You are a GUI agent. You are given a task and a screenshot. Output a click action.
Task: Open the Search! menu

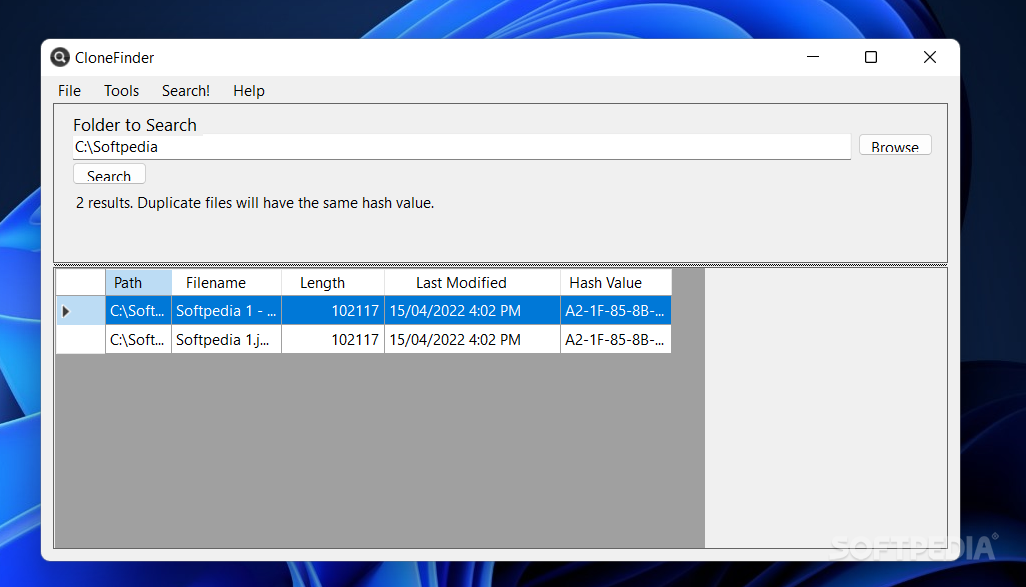click(x=186, y=91)
